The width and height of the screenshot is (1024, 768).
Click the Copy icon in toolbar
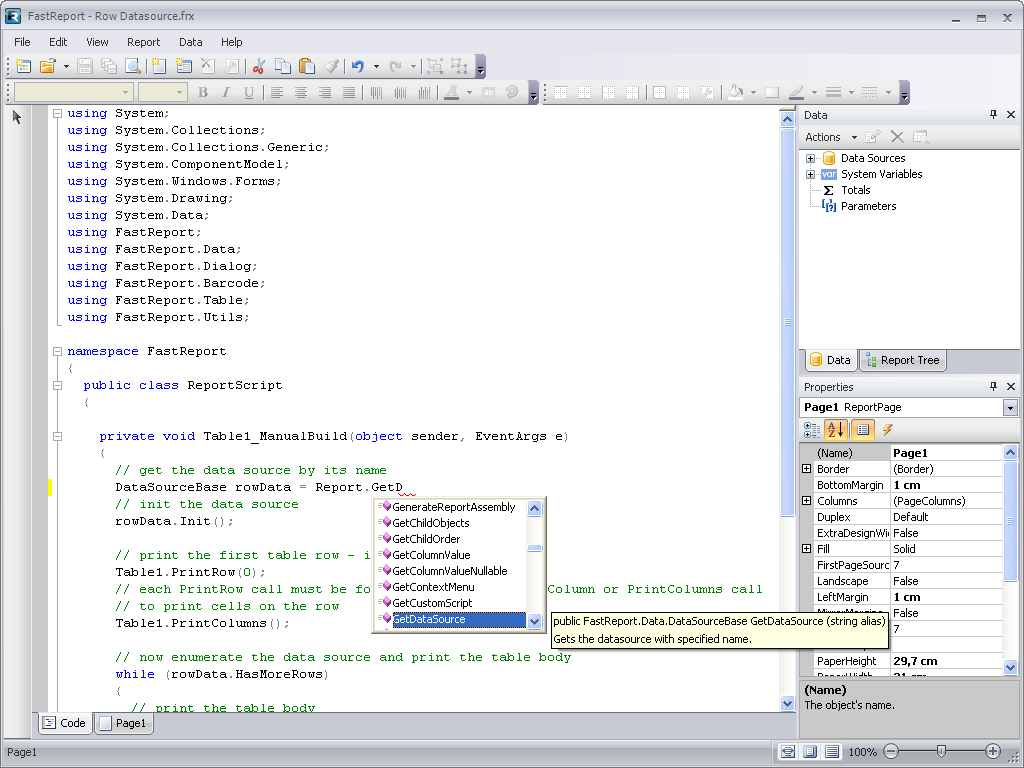click(283, 66)
